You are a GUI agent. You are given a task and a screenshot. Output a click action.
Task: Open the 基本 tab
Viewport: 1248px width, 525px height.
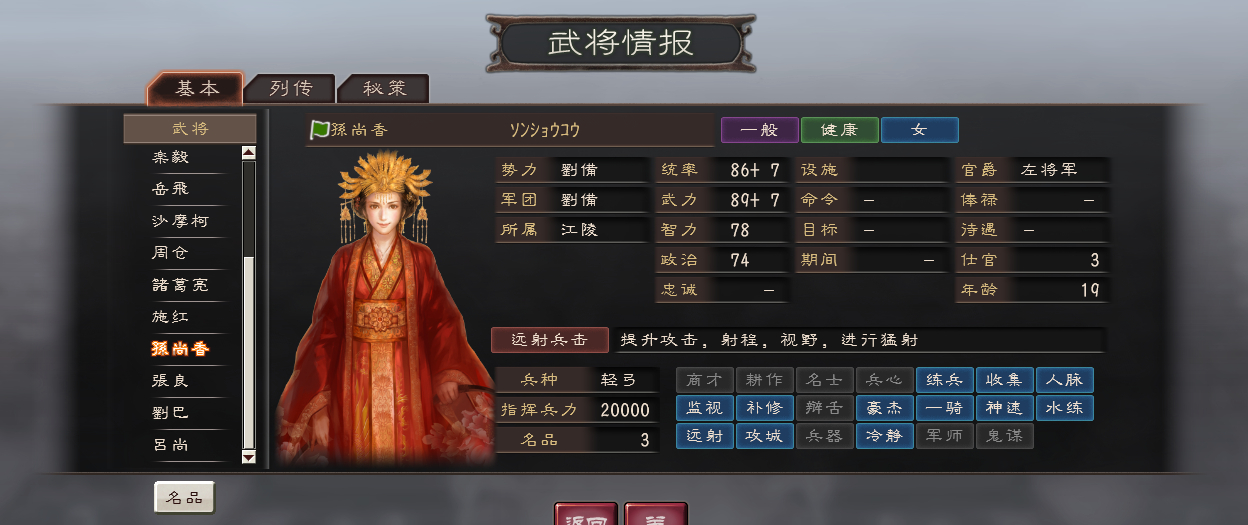[x=196, y=88]
